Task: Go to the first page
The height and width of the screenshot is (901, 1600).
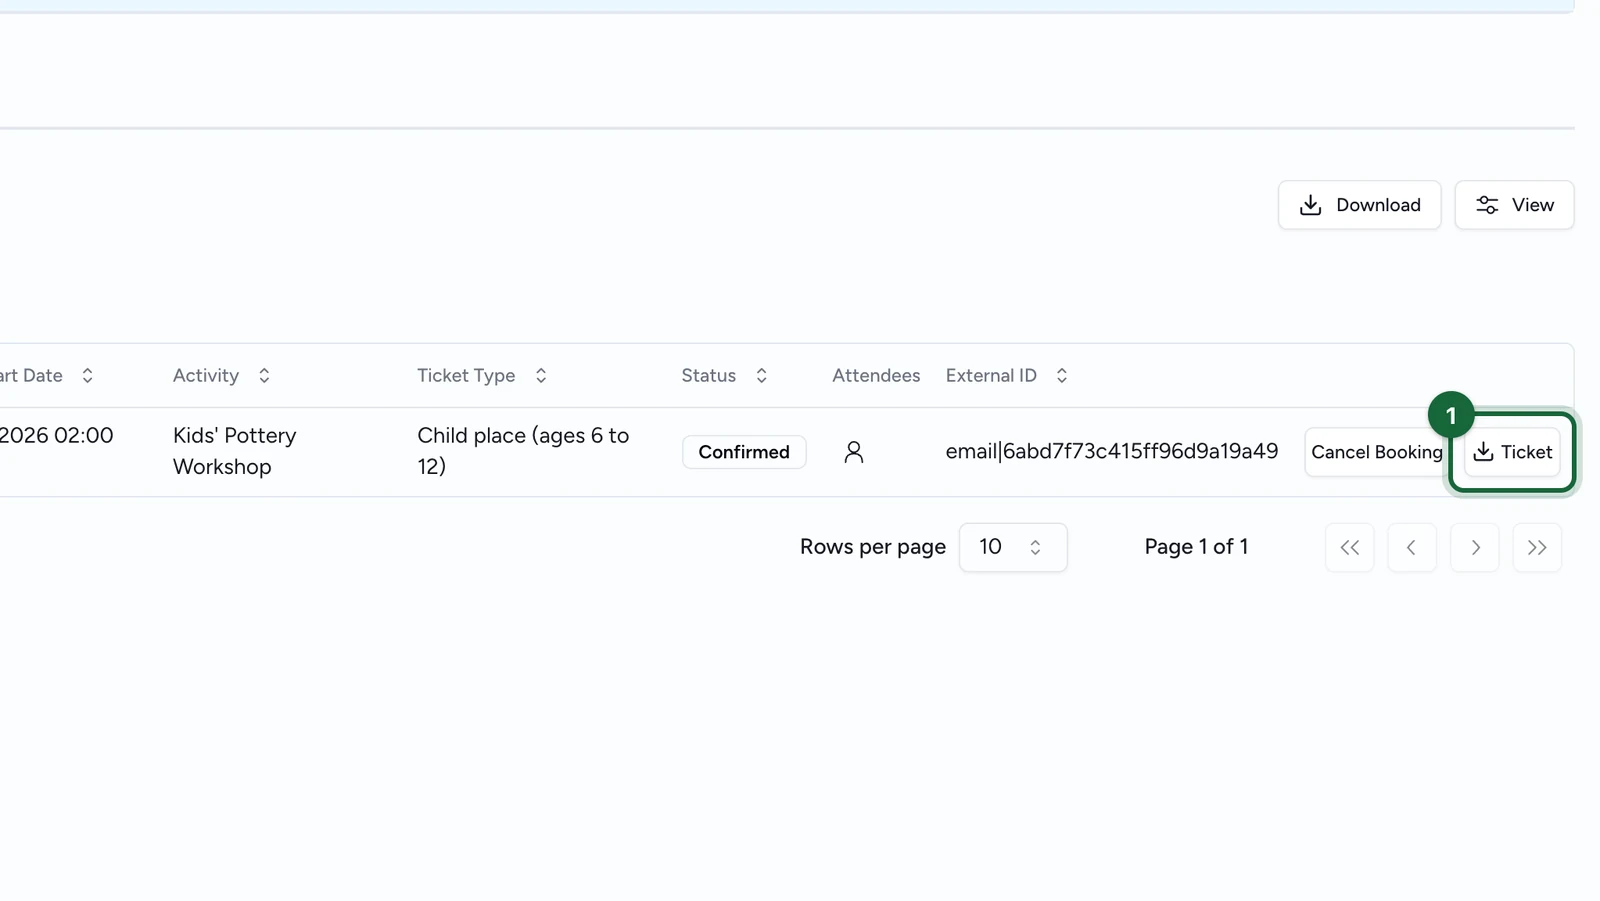Action: [1350, 547]
